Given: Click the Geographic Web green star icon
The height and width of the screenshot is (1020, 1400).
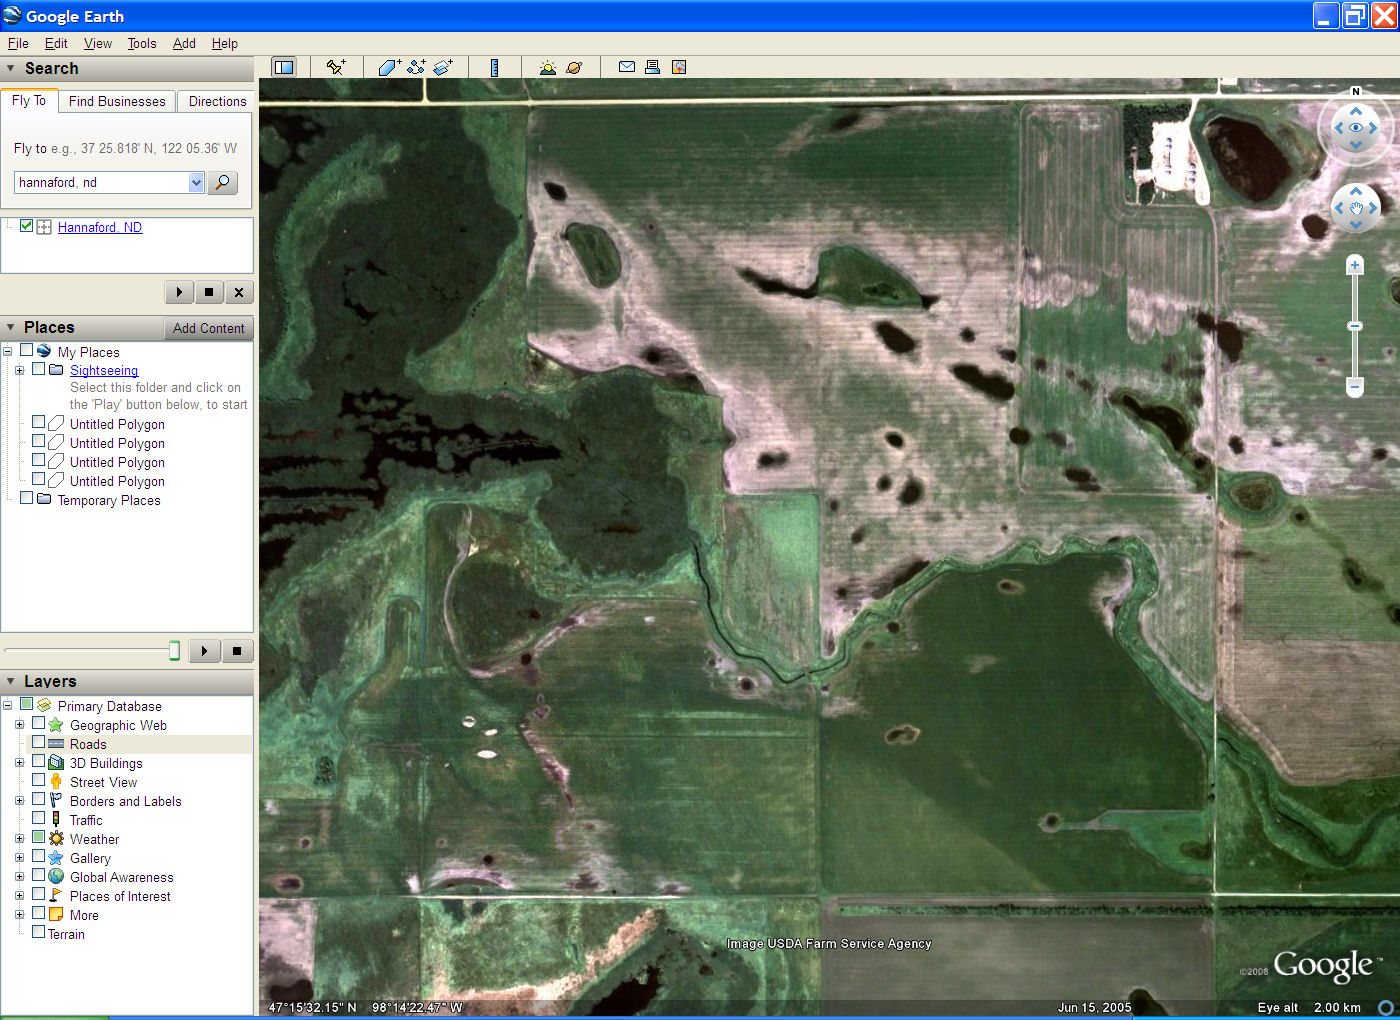Looking at the screenshot, I should tap(56, 725).
